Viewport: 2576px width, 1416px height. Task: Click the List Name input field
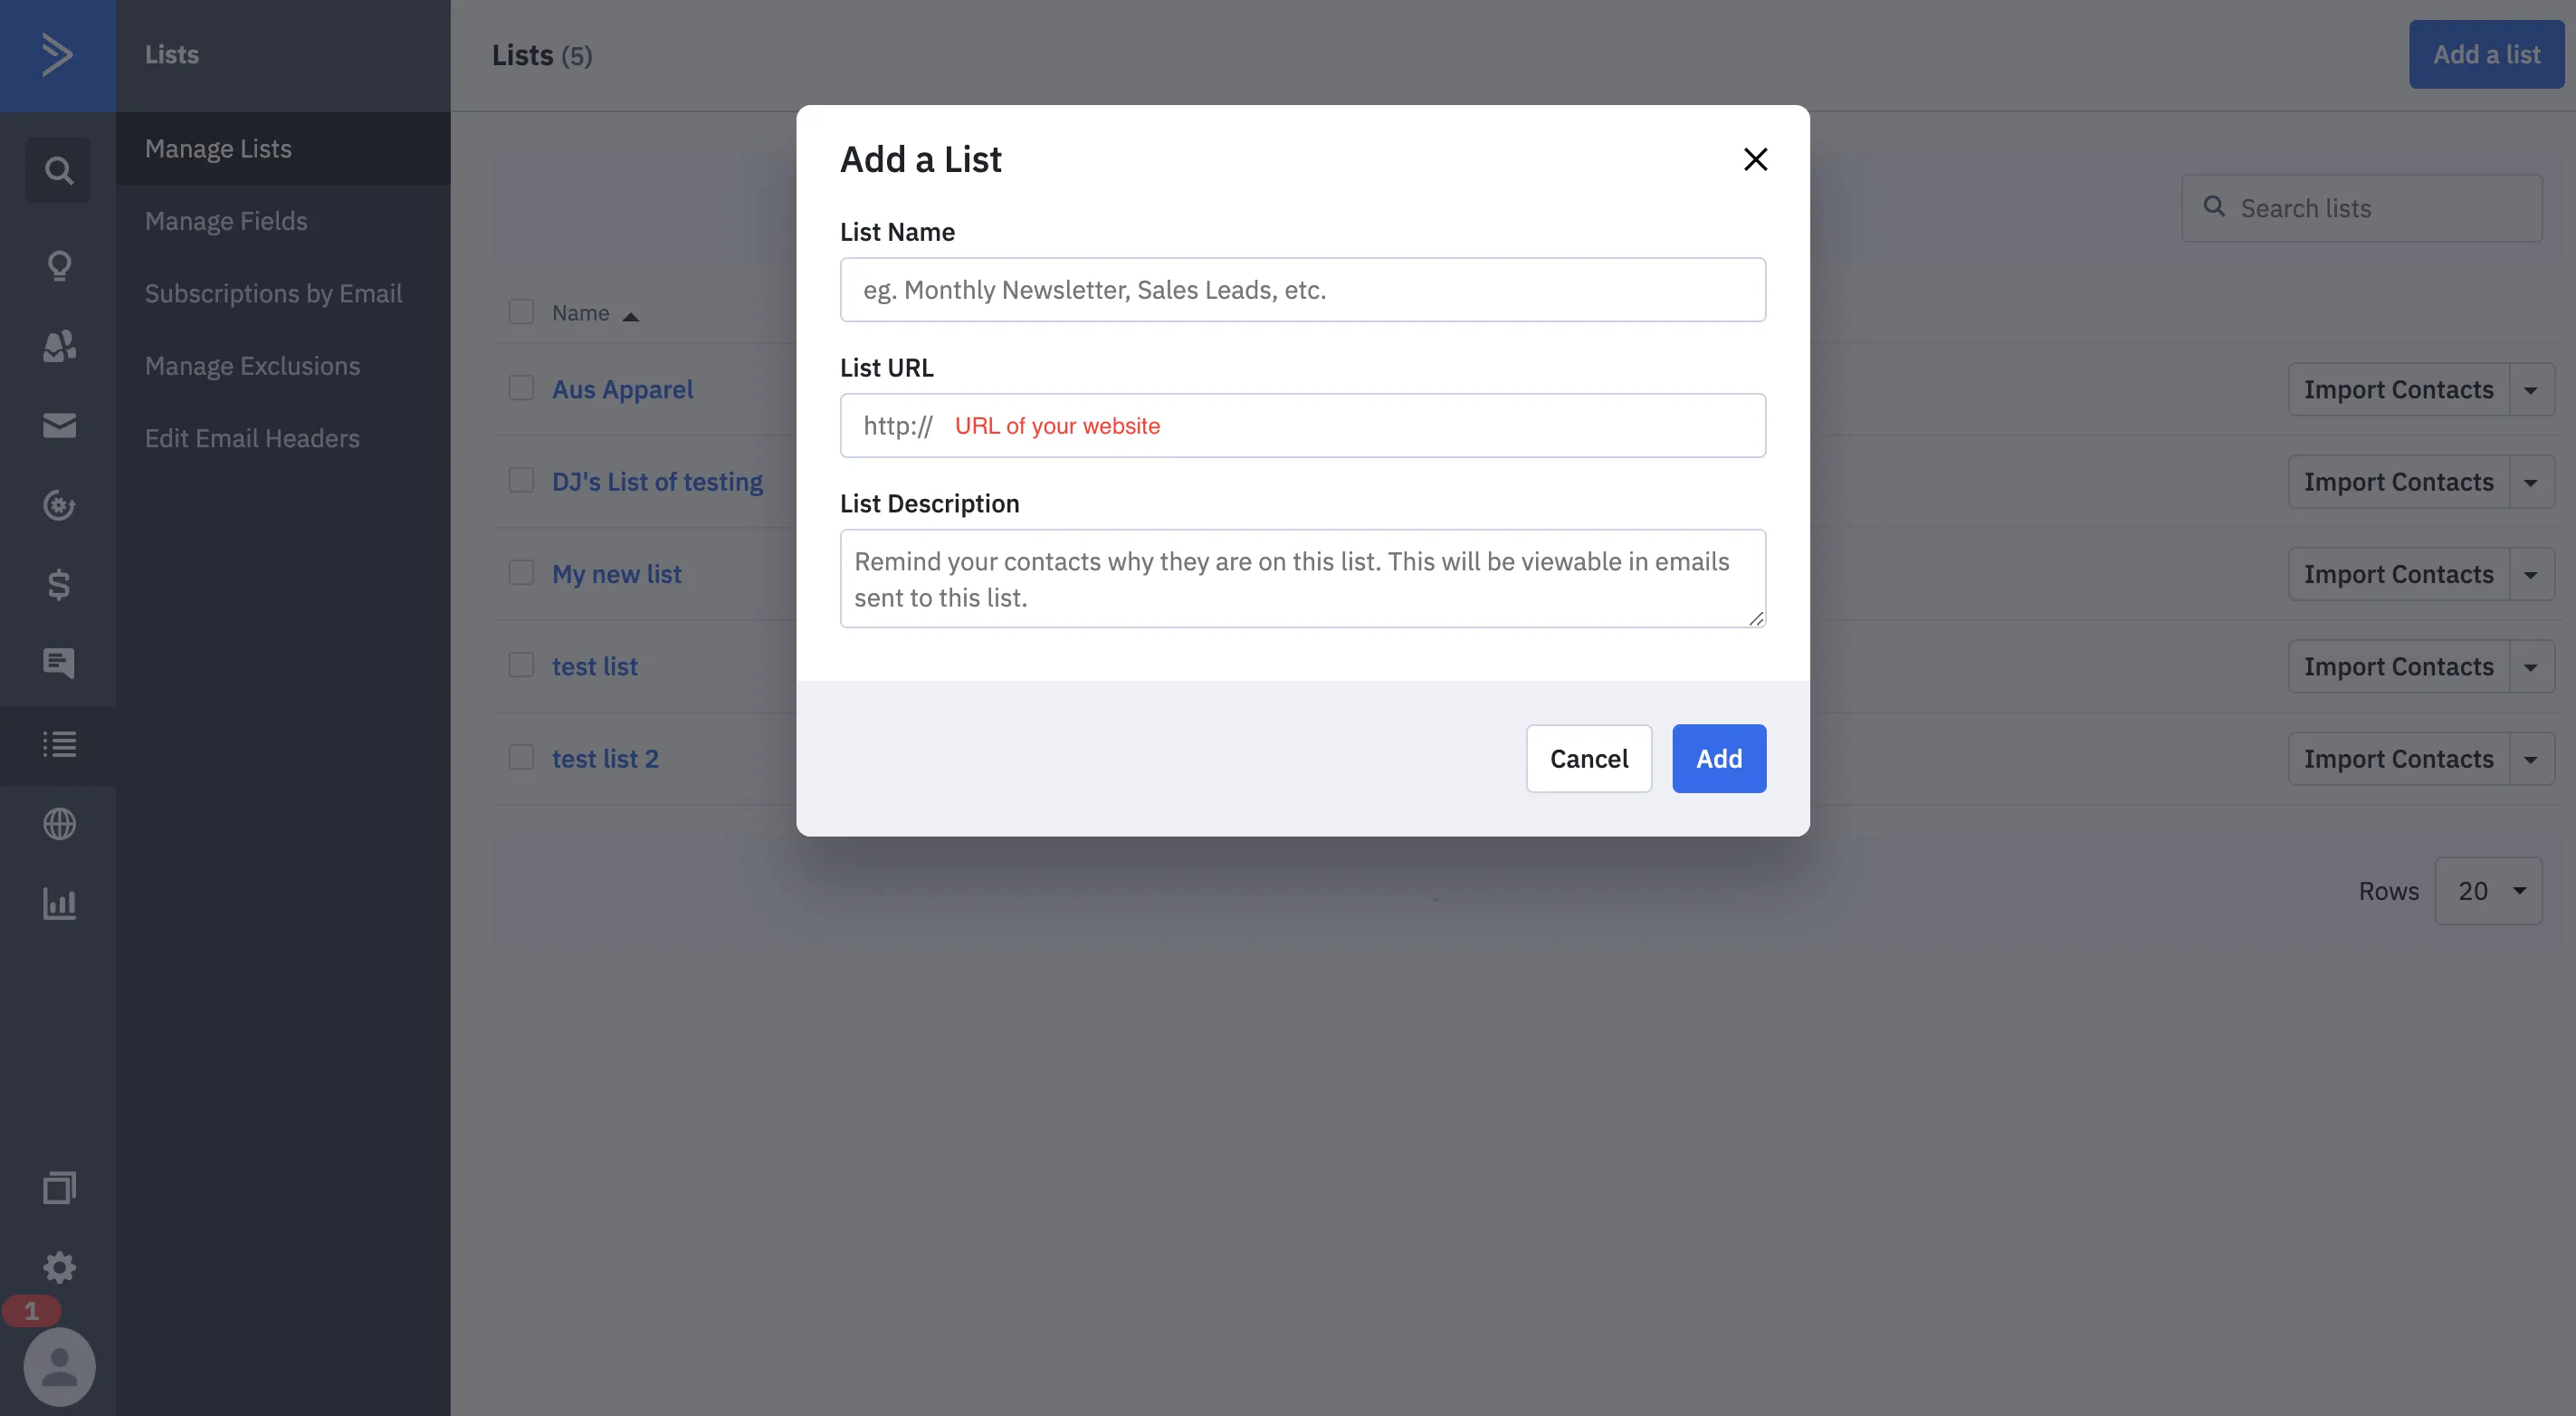tap(1302, 290)
